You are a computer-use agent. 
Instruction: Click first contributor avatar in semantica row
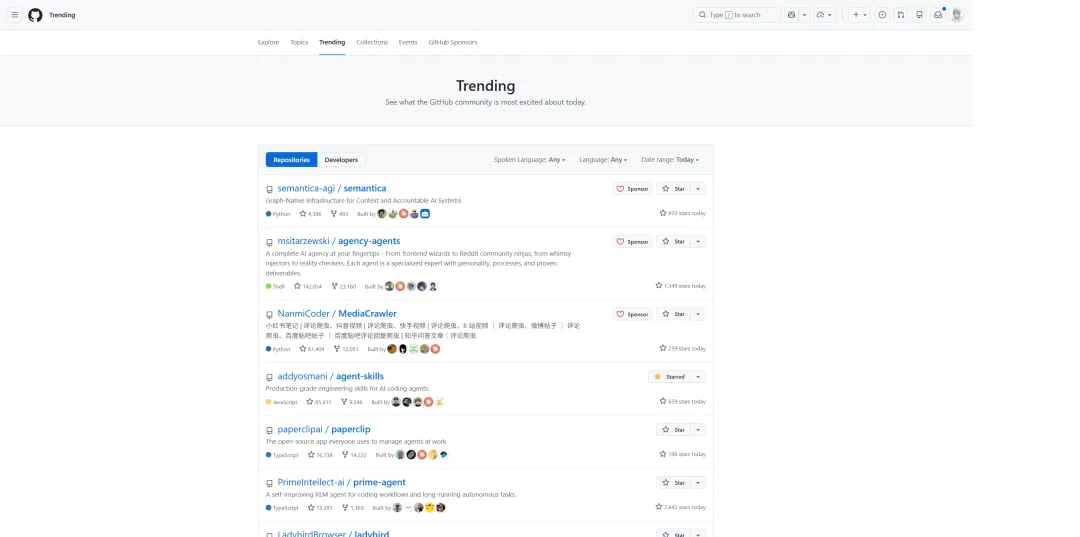[382, 214]
